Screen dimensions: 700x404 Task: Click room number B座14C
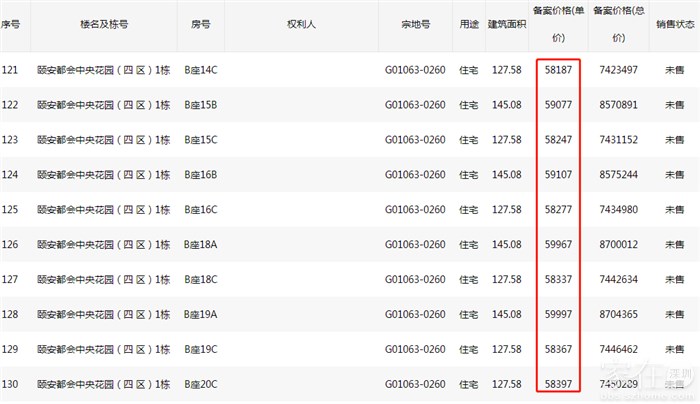pos(201,70)
